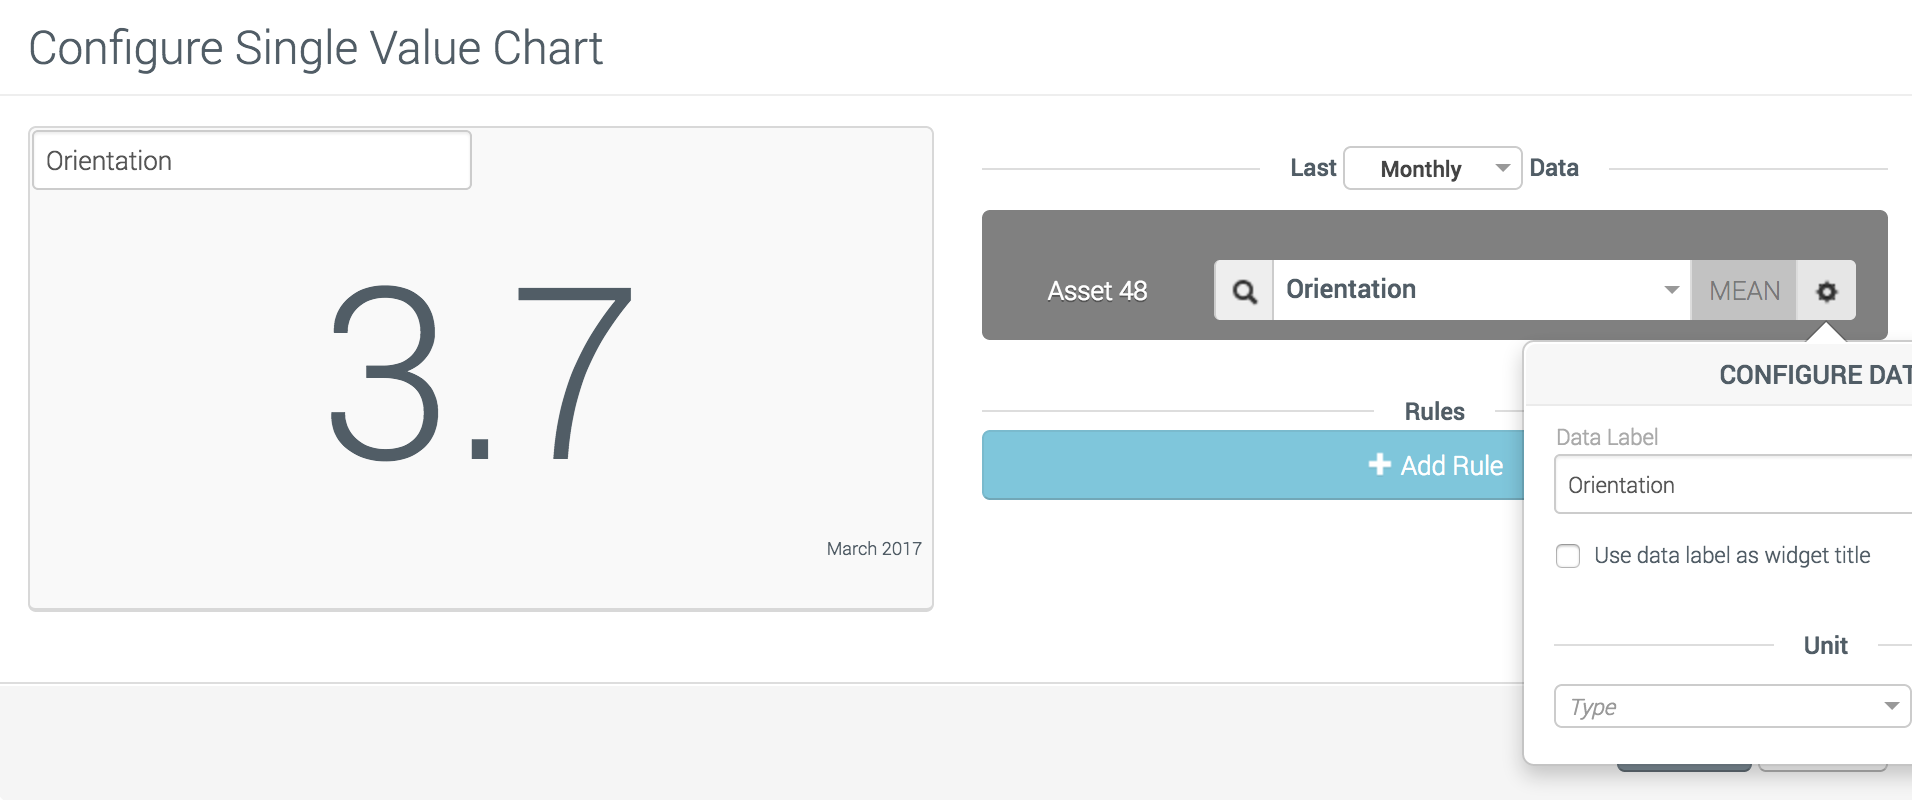Viewport: 1912px width, 800px height.
Task: Click the Unit Type dropdown arrow
Action: coord(1891,706)
